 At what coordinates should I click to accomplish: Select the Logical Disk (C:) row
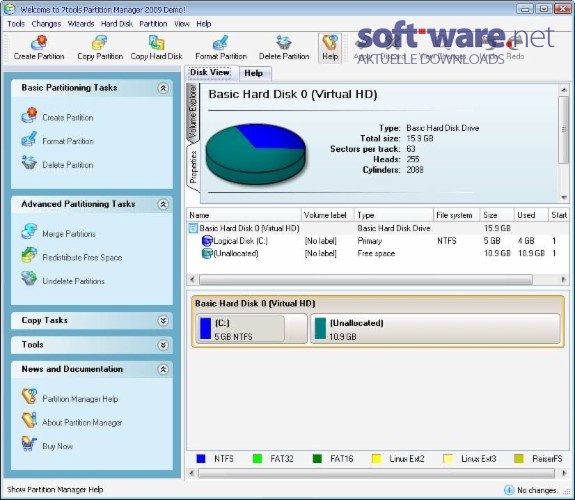point(378,241)
